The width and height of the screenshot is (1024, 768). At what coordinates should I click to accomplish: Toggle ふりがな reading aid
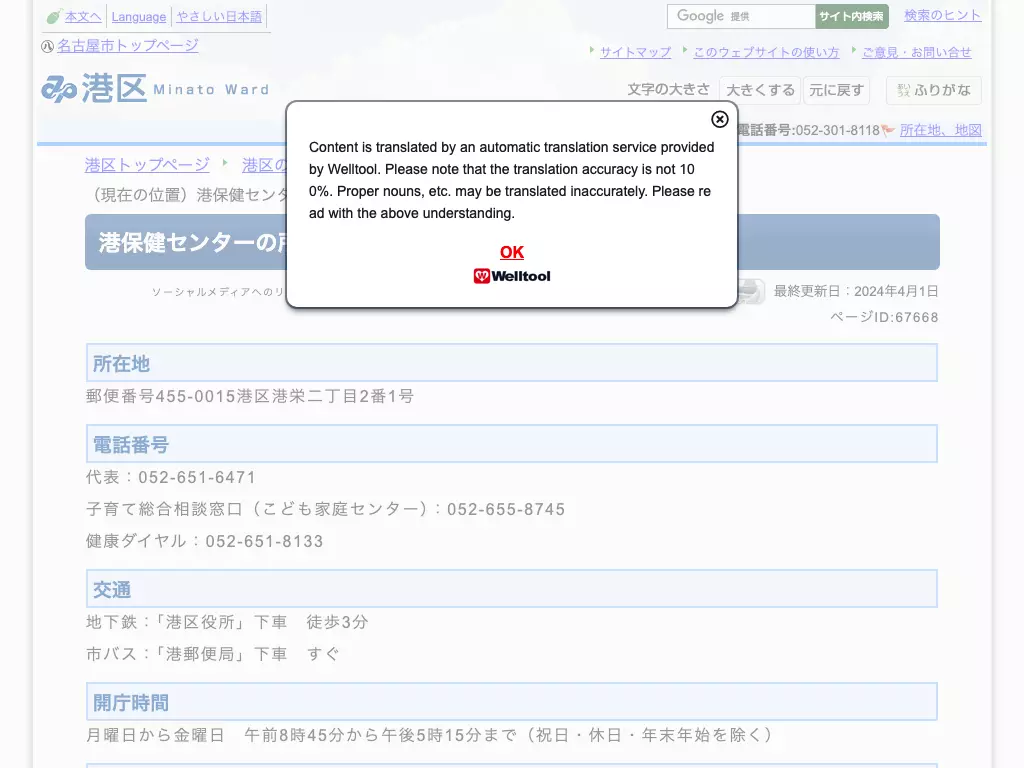click(x=934, y=90)
